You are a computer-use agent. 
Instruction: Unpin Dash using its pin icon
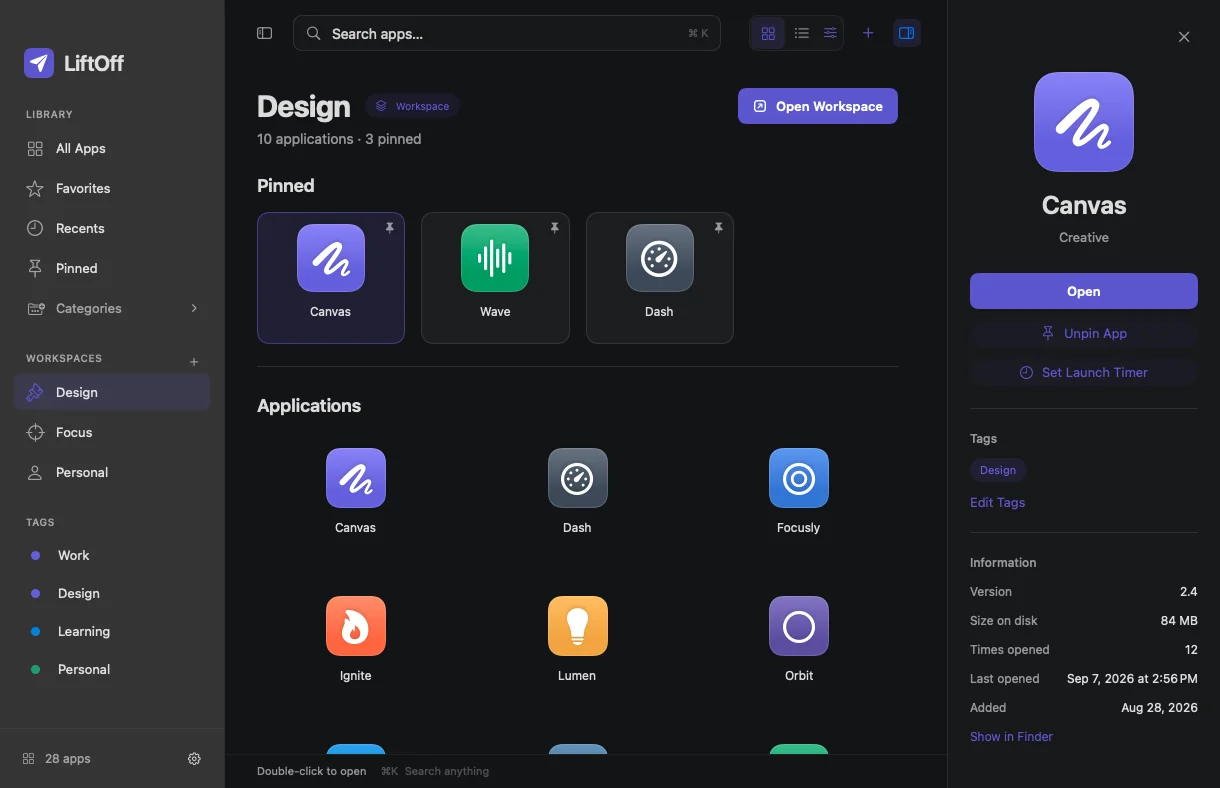(x=718, y=228)
